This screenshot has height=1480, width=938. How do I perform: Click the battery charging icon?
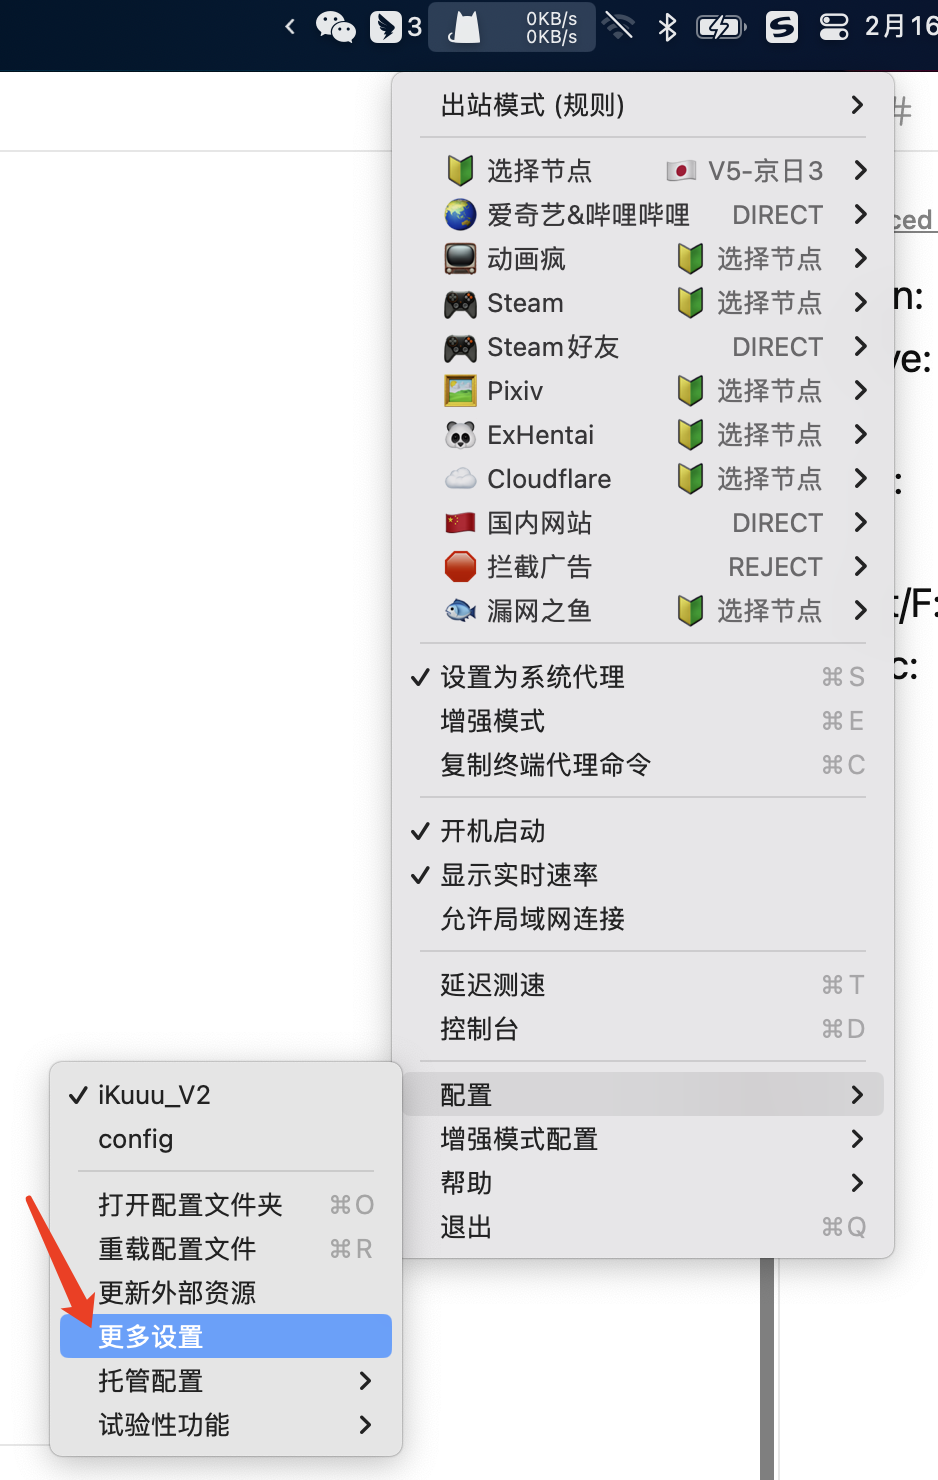point(721,27)
